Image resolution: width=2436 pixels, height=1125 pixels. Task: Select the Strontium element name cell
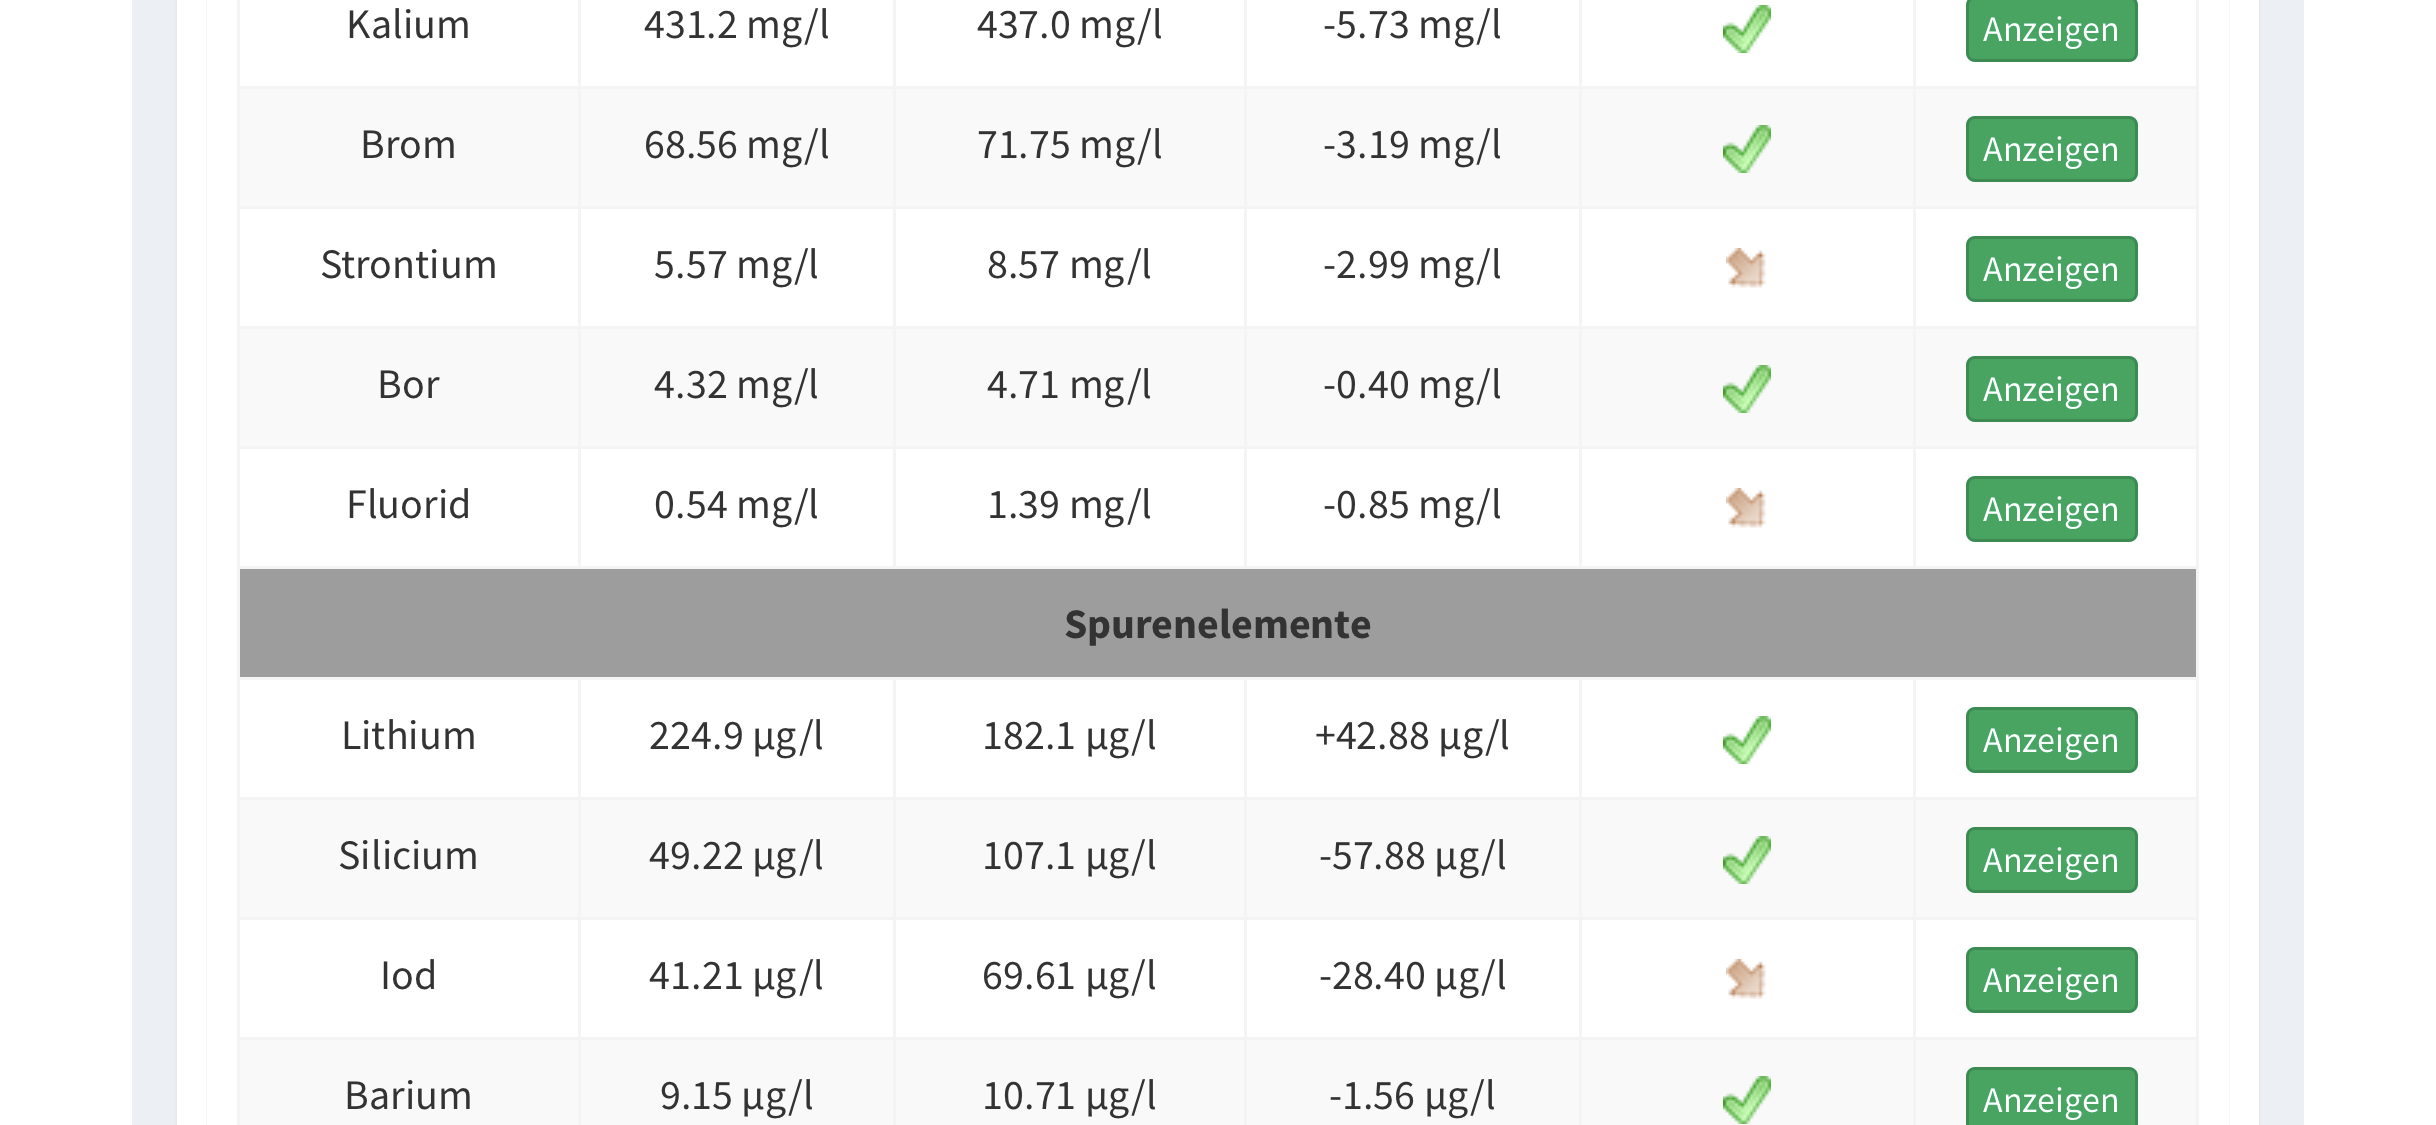408,265
